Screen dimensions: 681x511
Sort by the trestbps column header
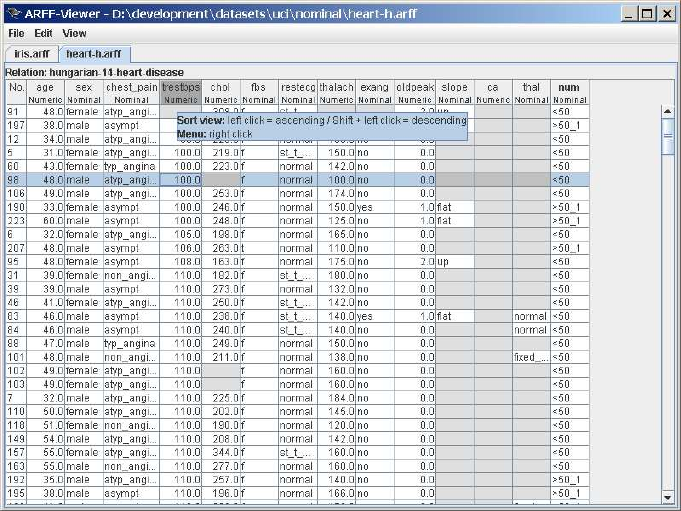(x=181, y=93)
